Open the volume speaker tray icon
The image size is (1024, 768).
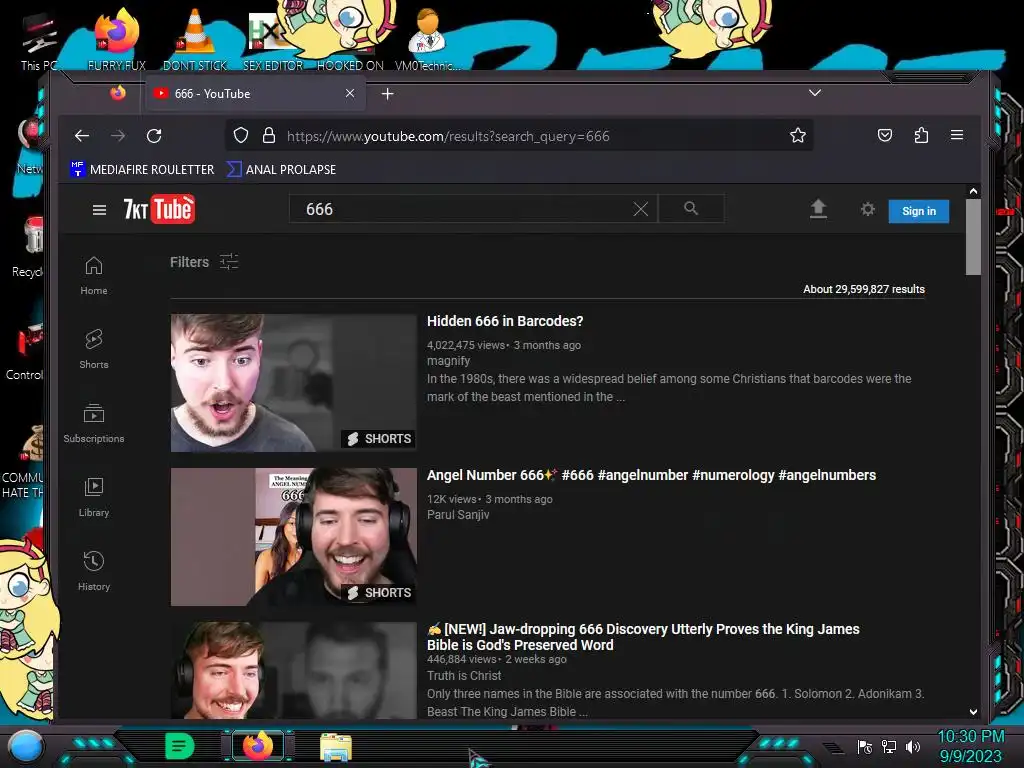click(913, 746)
